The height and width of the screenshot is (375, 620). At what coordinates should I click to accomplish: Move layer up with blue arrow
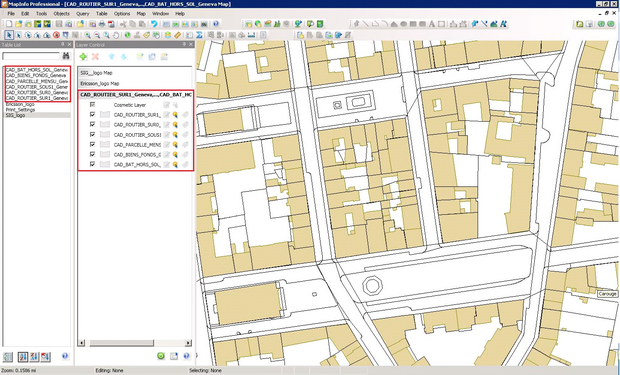112,57
